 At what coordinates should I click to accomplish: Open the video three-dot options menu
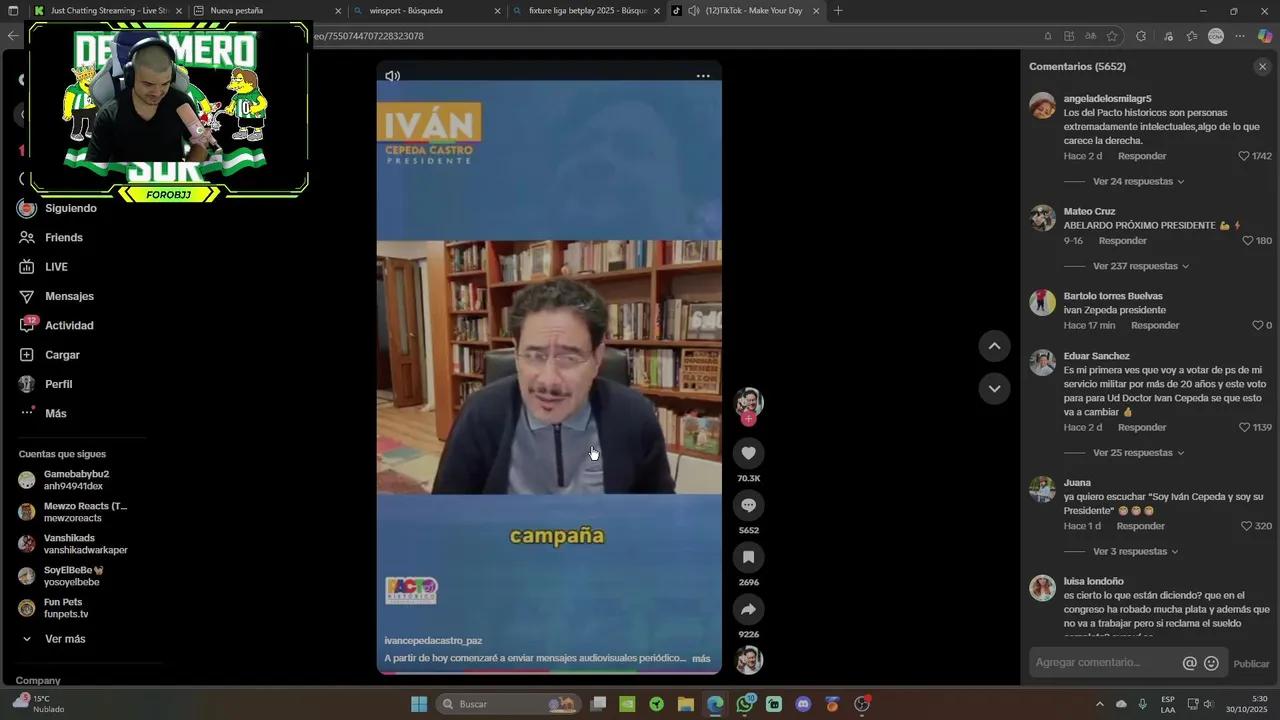(703, 76)
